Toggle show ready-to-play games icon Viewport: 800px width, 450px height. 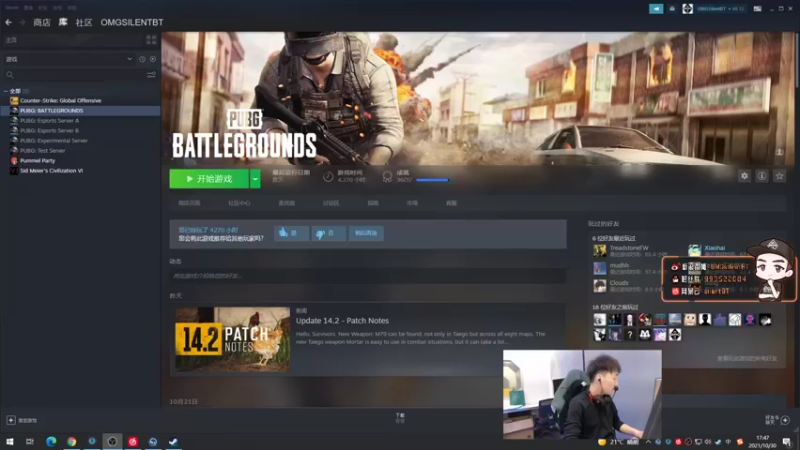point(153,59)
